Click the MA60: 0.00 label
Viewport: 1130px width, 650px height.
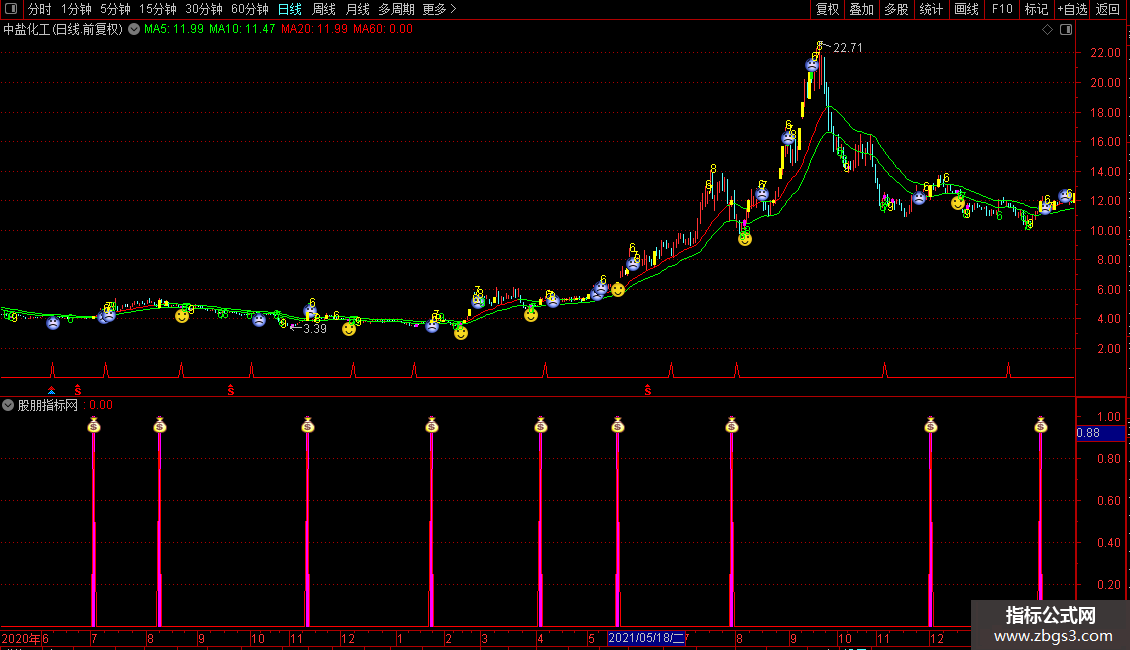click(x=383, y=30)
